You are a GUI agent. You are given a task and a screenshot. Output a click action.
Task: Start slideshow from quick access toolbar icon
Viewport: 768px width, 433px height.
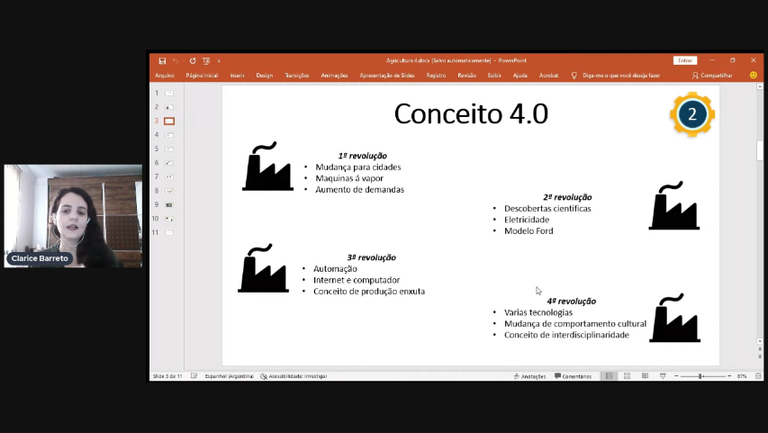click(206, 61)
